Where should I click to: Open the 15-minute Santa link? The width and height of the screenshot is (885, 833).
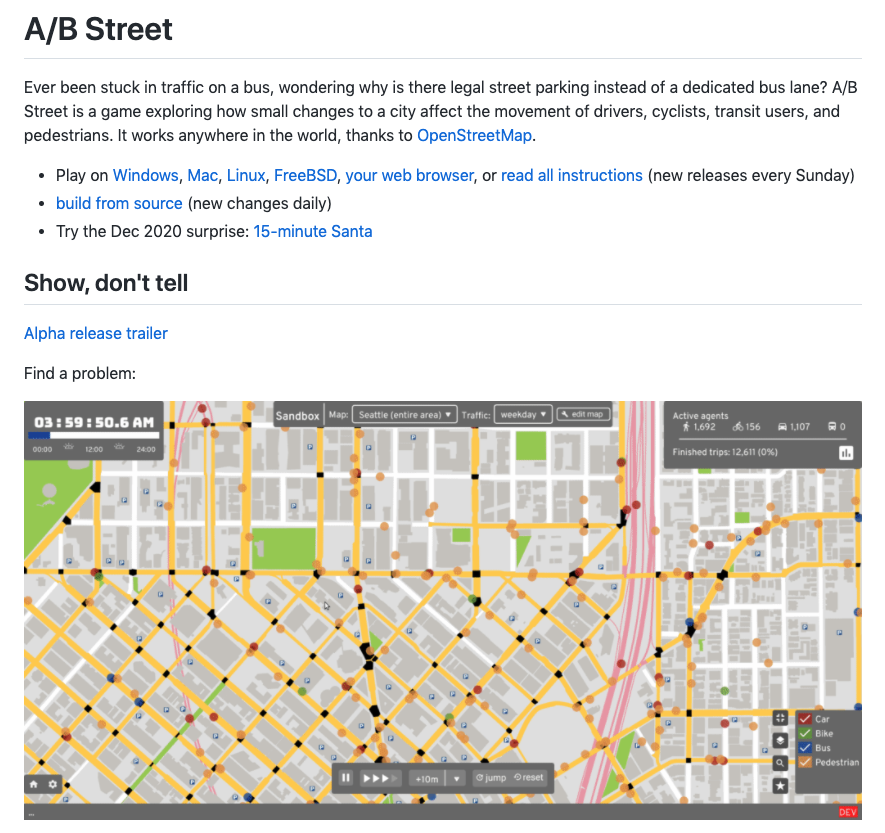point(313,231)
